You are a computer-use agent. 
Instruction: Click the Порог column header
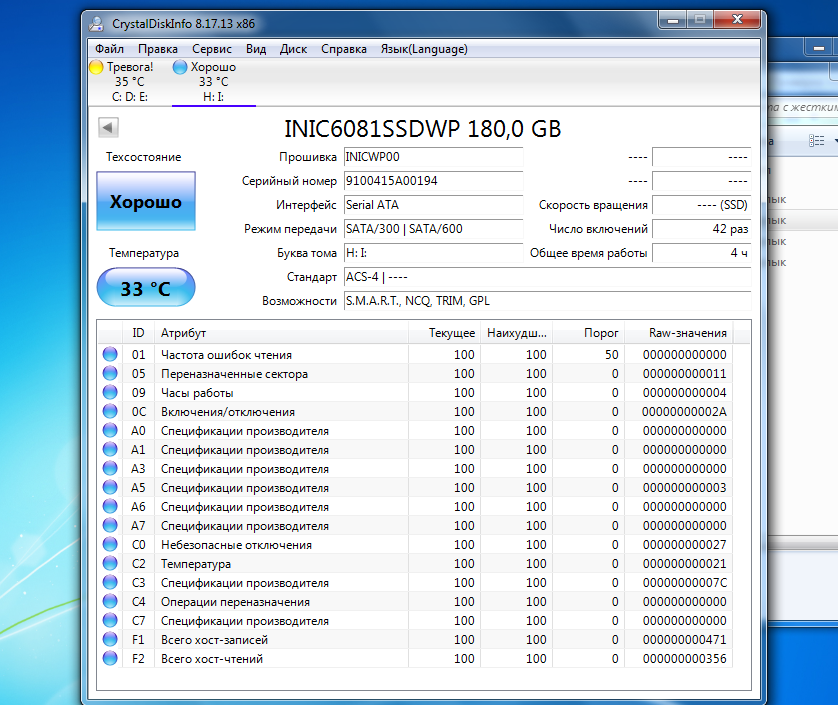click(x=588, y=333)
